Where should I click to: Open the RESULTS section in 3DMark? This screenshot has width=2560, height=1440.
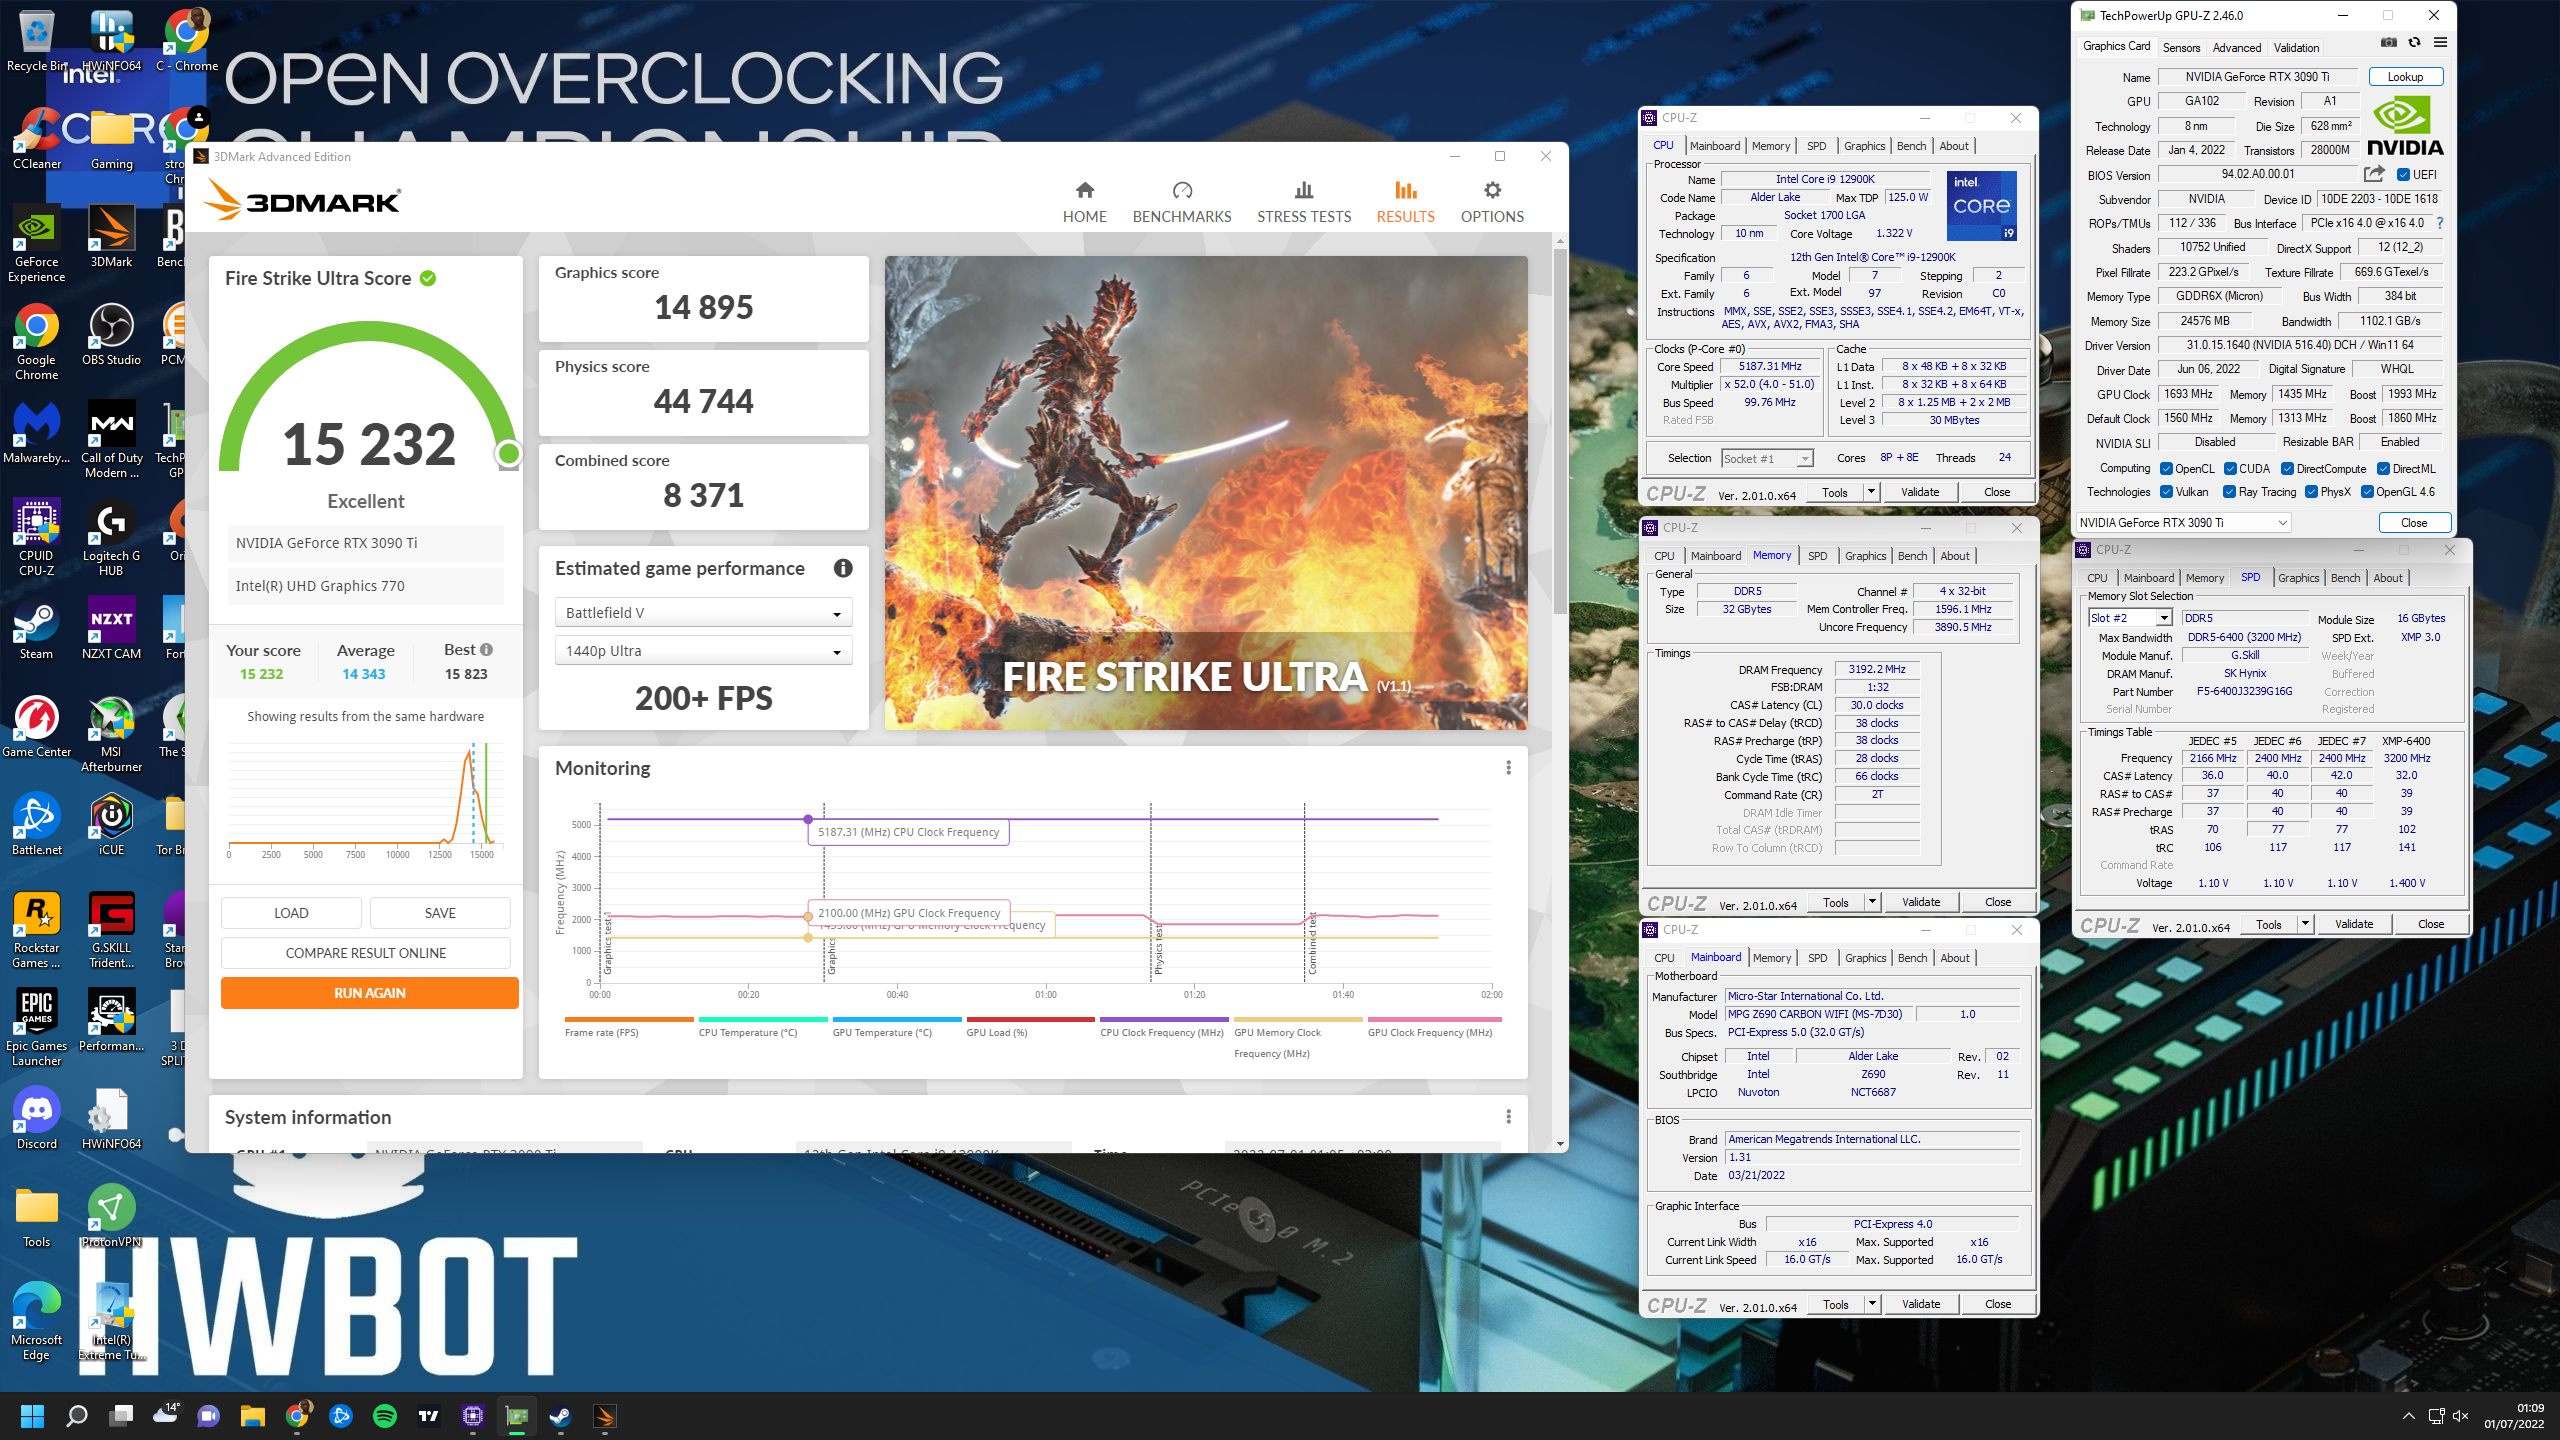(1405, 203)
